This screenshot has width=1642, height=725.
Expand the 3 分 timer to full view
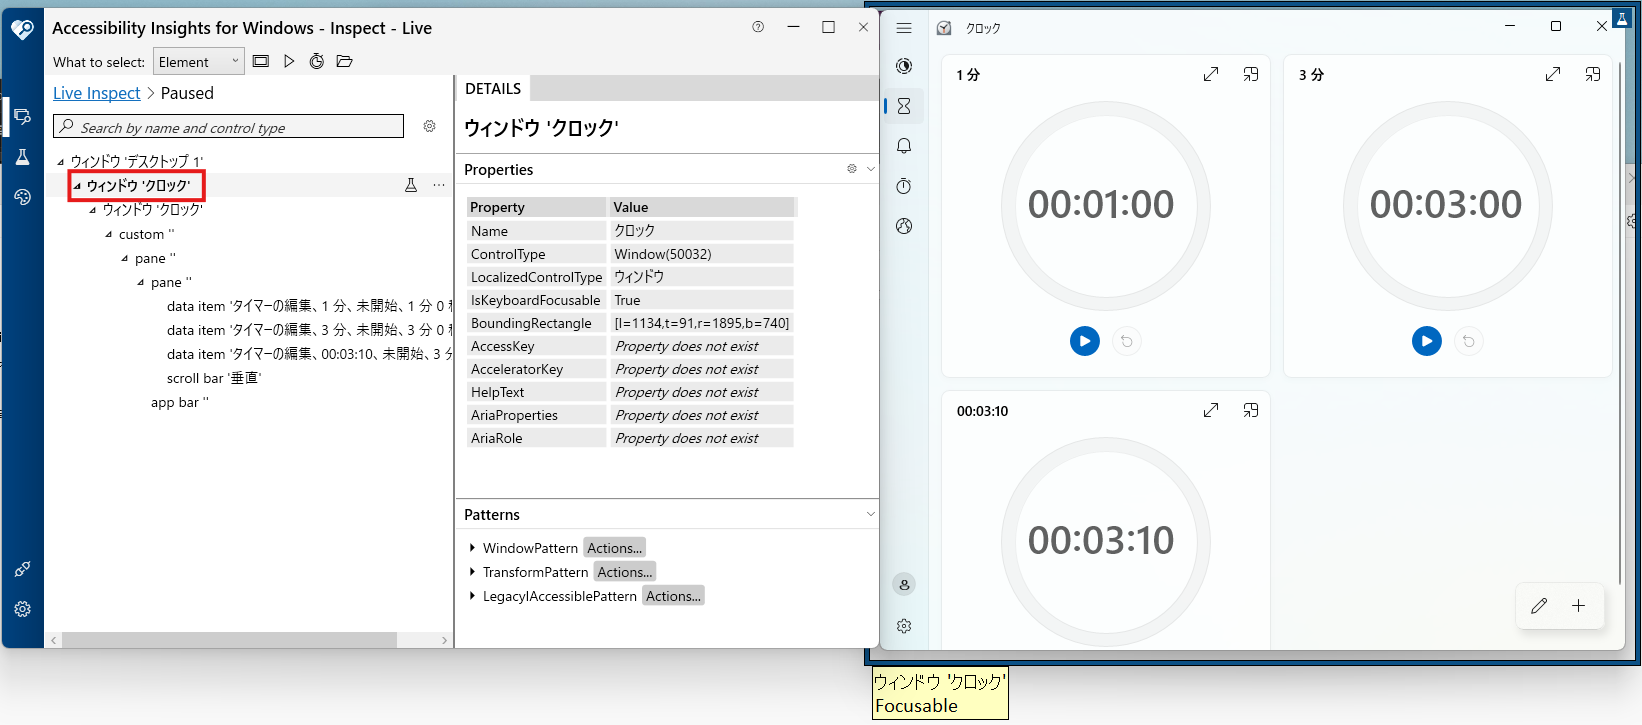tap(1553, 74)
